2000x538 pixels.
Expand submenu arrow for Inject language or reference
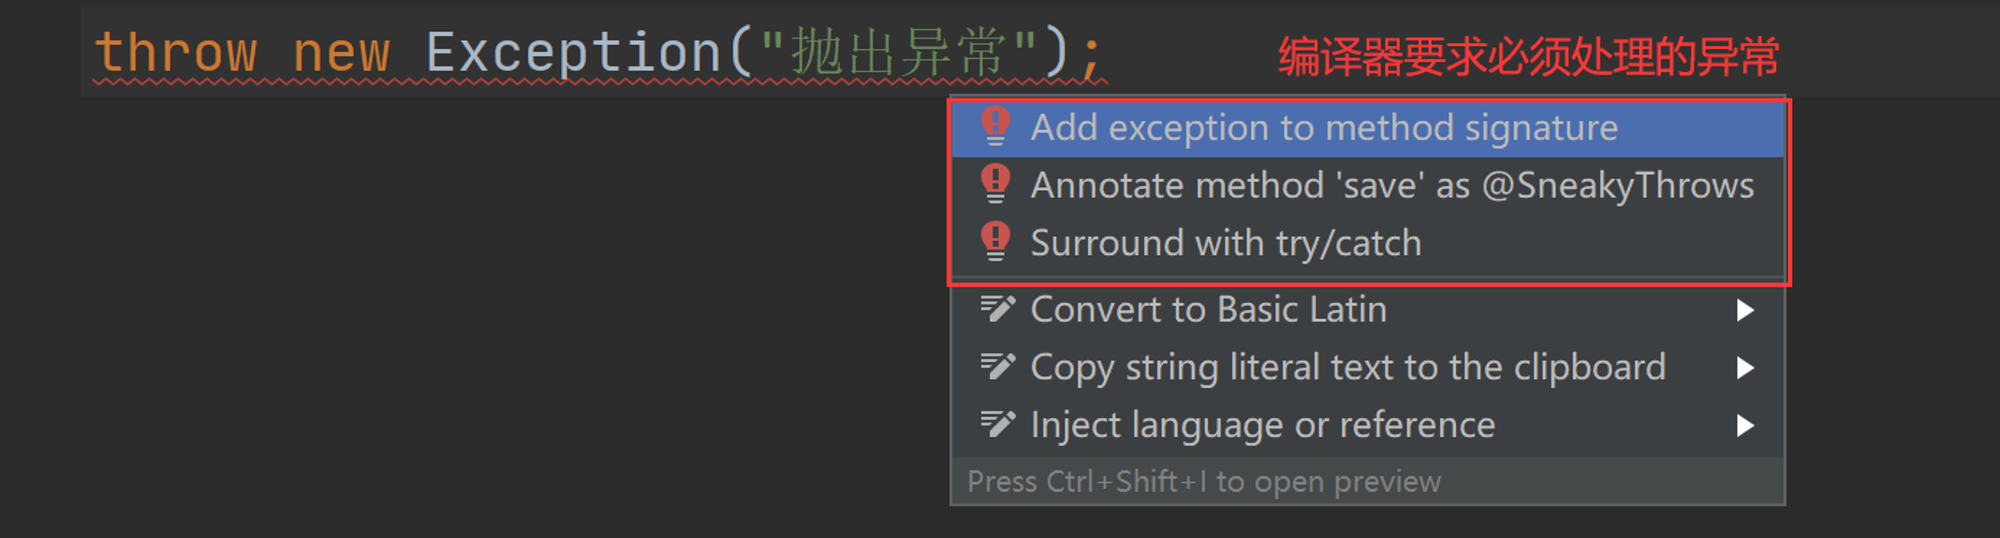pyautogui.click(x=1745, y=426)
